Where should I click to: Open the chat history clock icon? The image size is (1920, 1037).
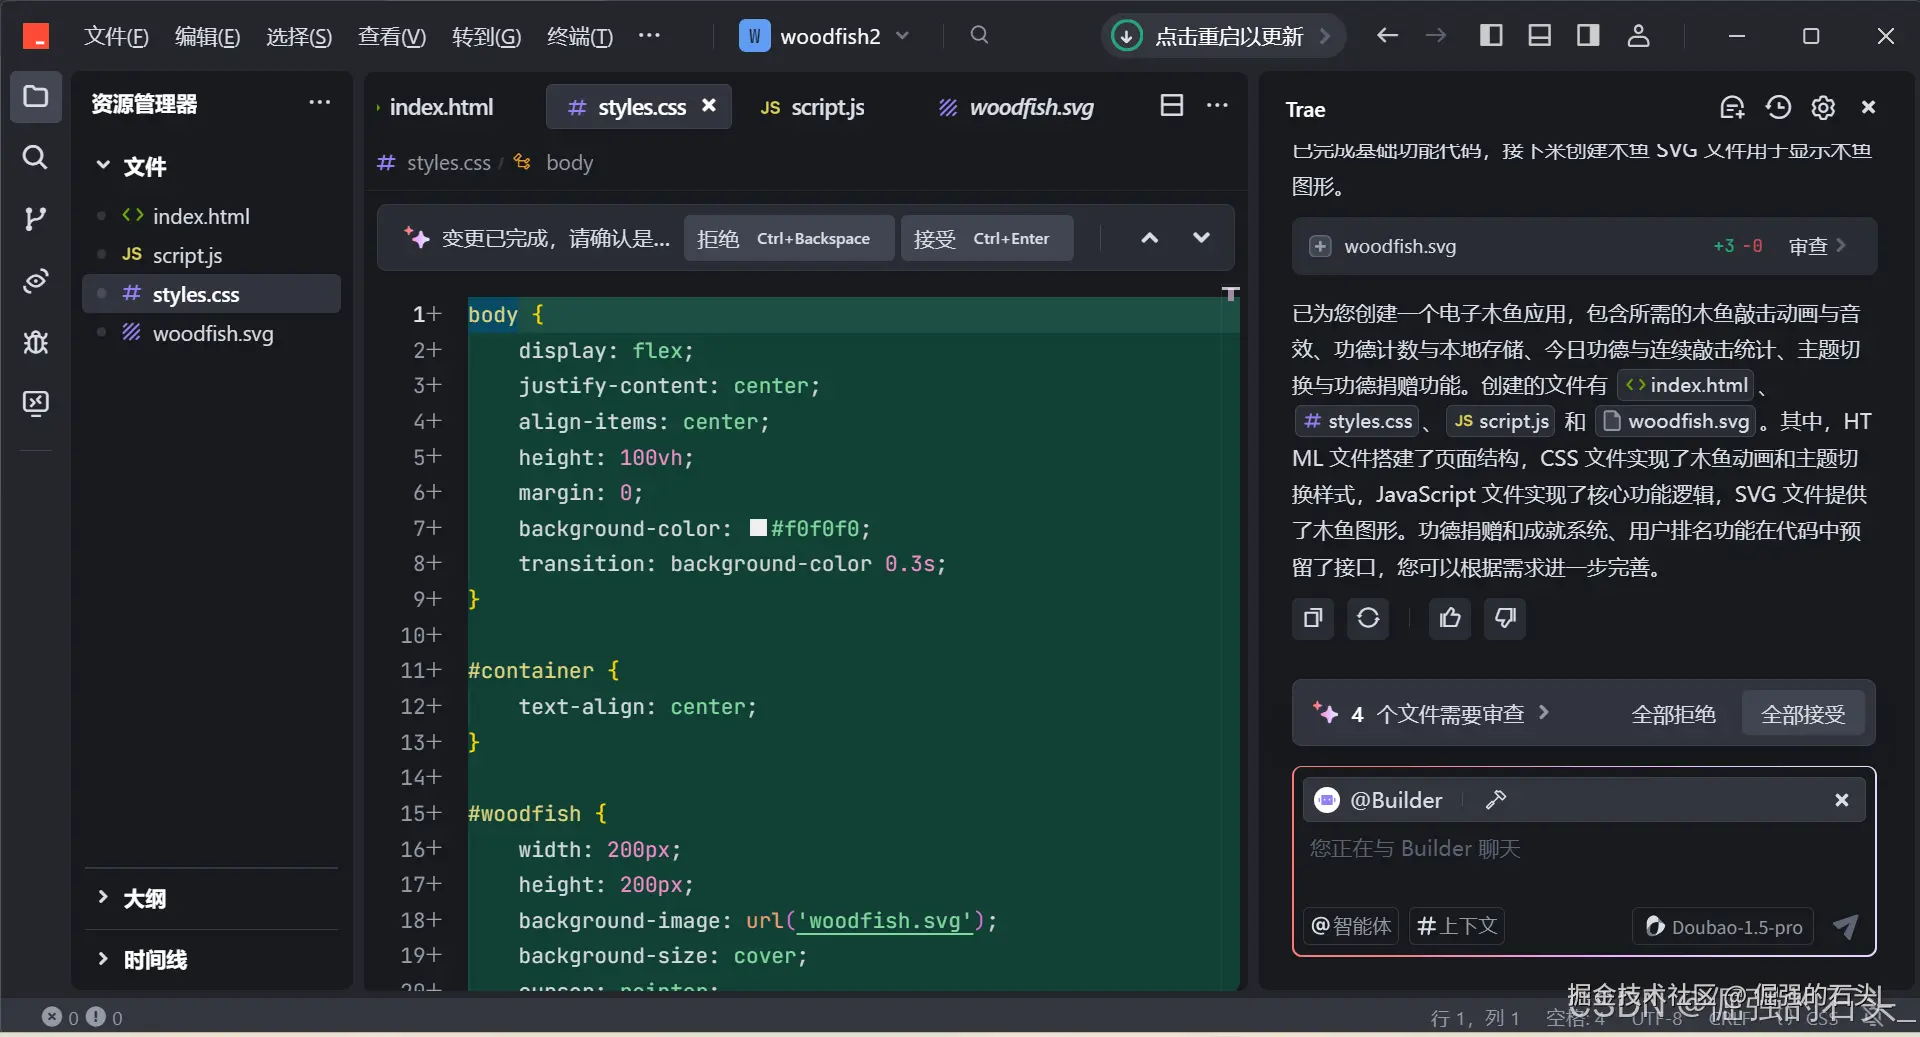point(1778,108)
